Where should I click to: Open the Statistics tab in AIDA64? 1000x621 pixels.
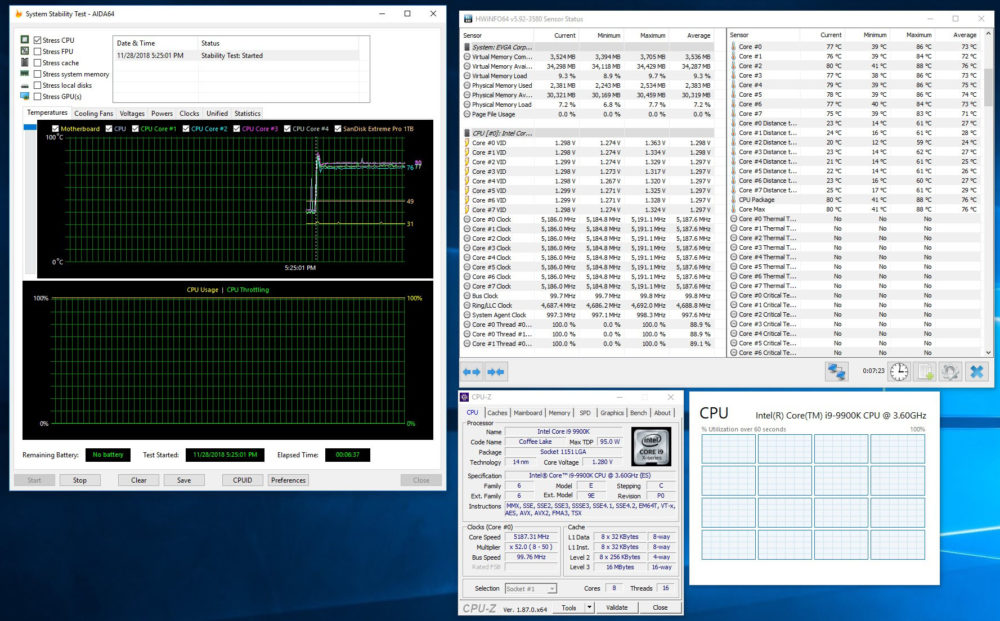point(247,113)
